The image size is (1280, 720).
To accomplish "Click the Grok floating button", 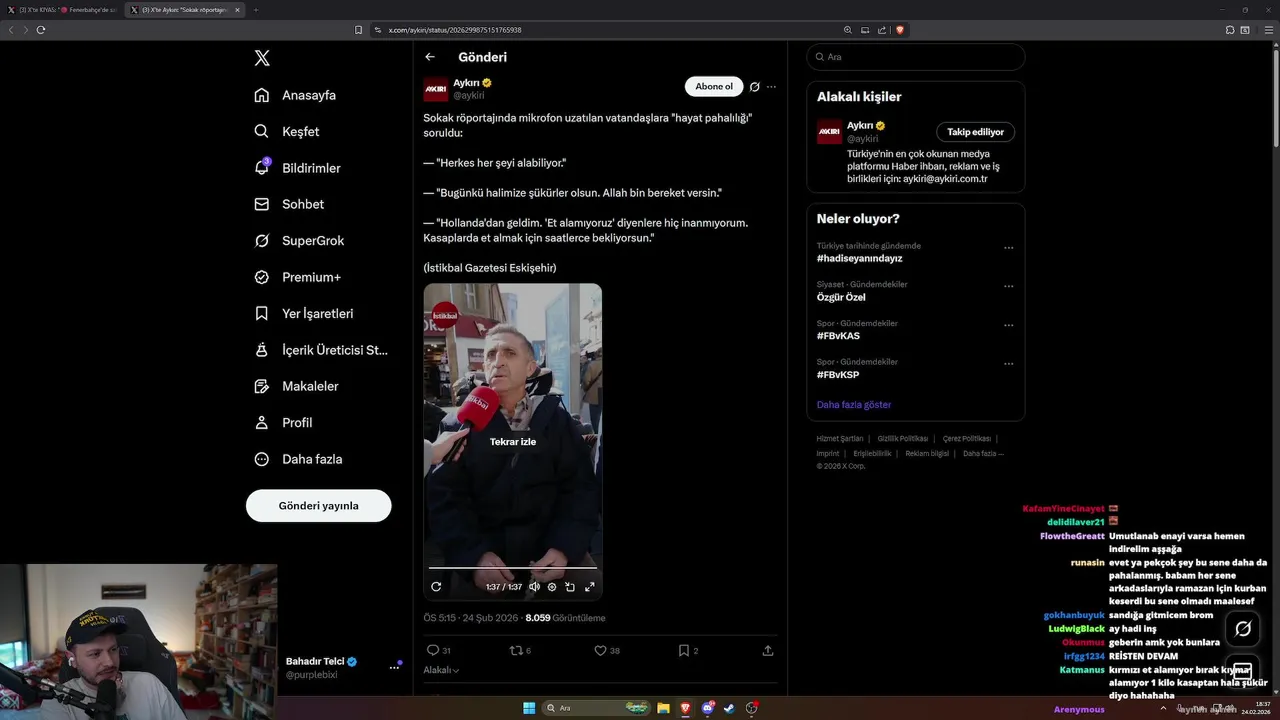I will point(1243,629).
